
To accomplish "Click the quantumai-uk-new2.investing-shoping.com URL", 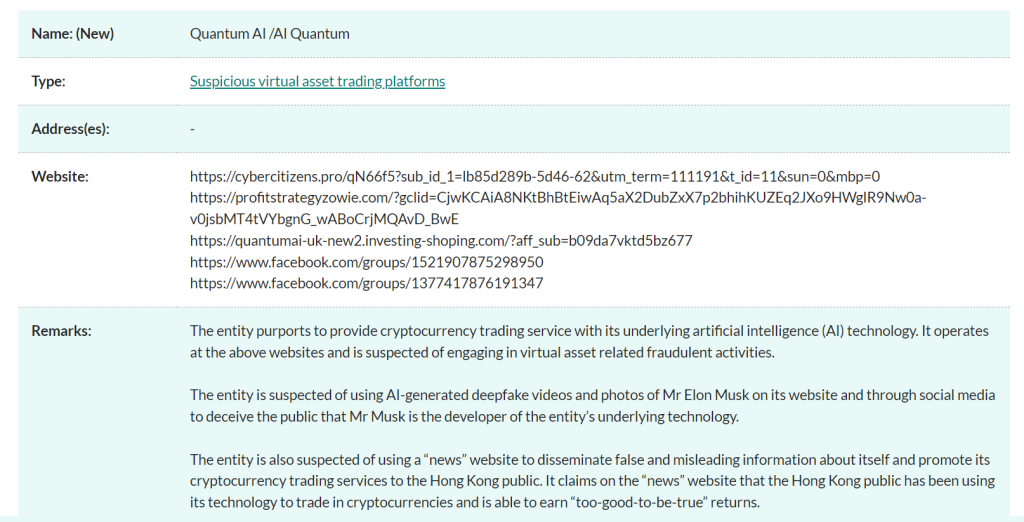I will coord(440,241).
